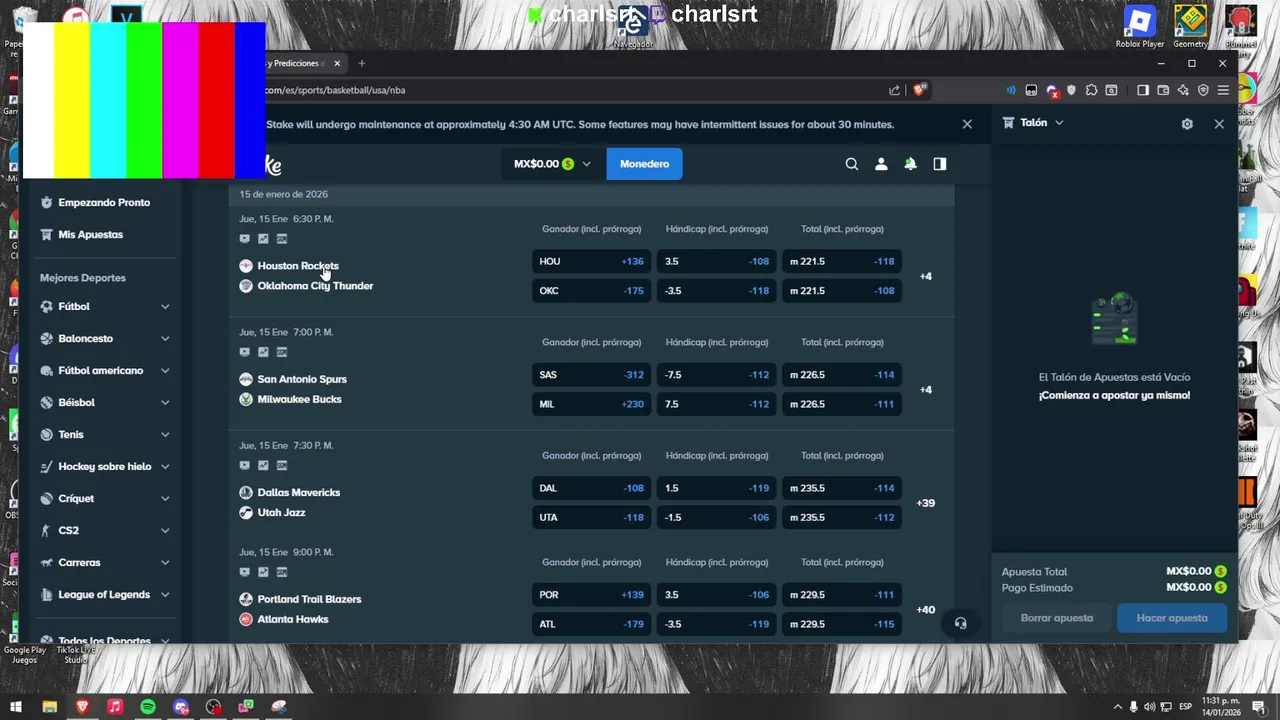Viewport: 1280px width, 720px height.
Task: Click the Borrar apuesta button
Action: tap(1057, 618)
